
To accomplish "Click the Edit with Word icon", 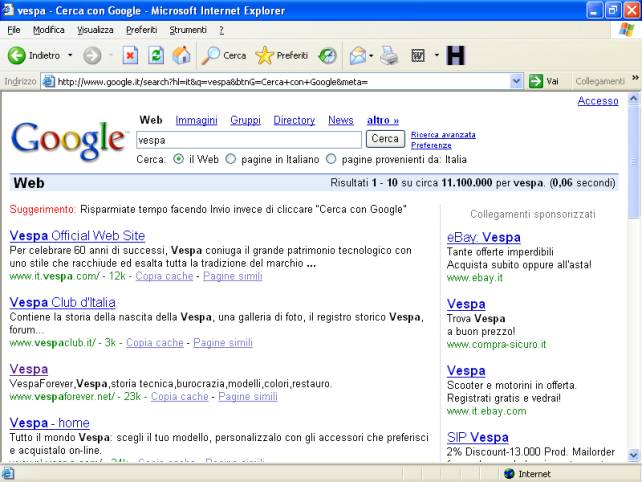I will (x=418, y=55).
